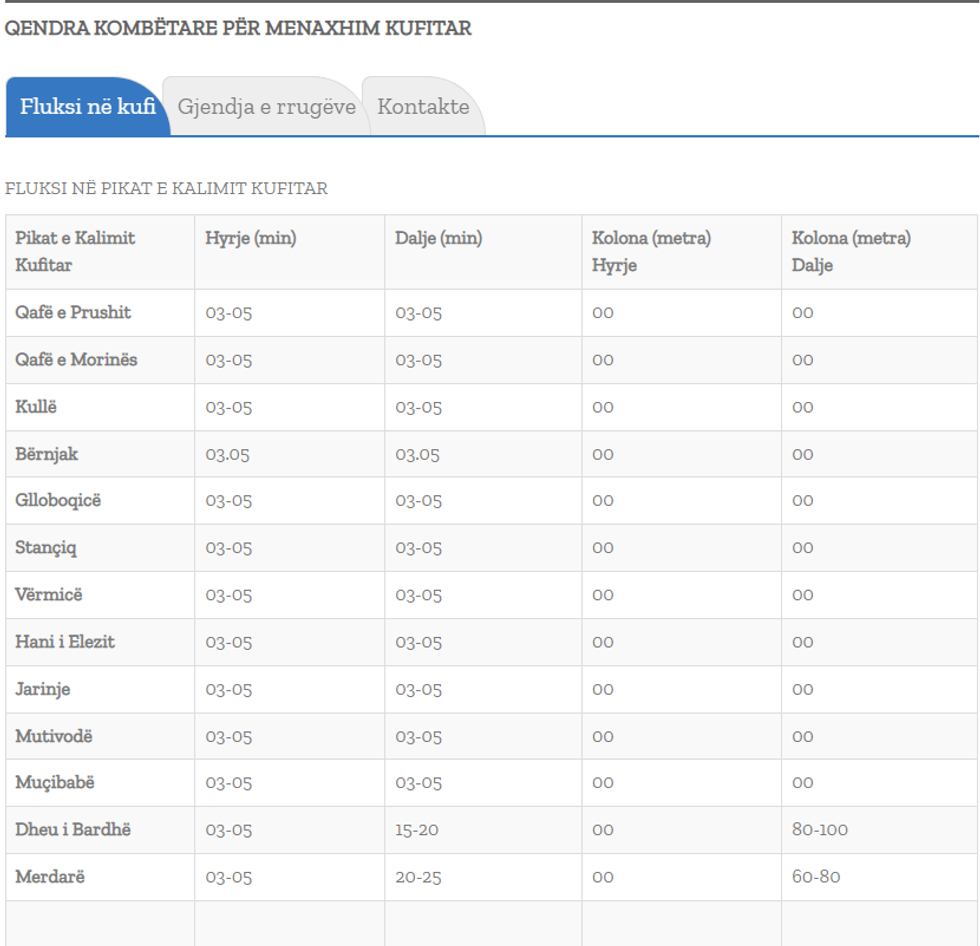This screenshot has width=980, height=946.
Task: Select the Hani i Elezit crossing
Action: click(x=65, y=642)
